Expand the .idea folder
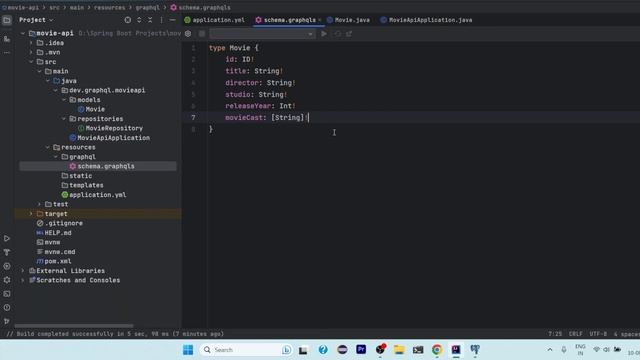This screenshot has height=360, width=640. click(31, 43)
